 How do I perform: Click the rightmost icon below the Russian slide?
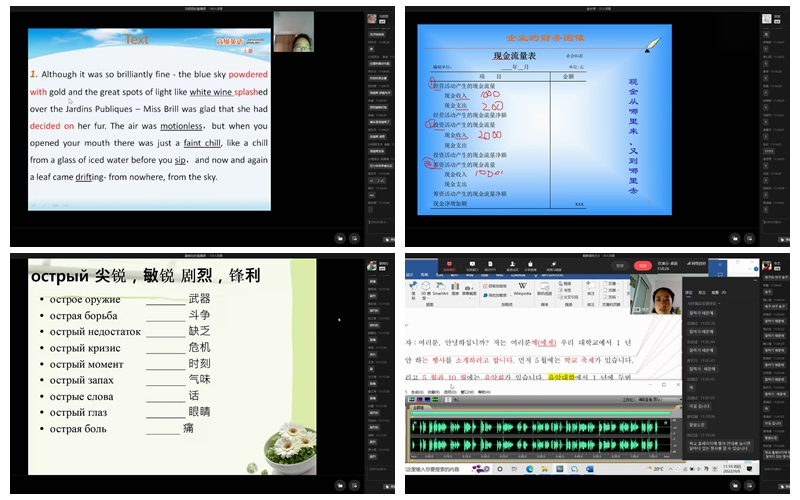click(355, 485)
